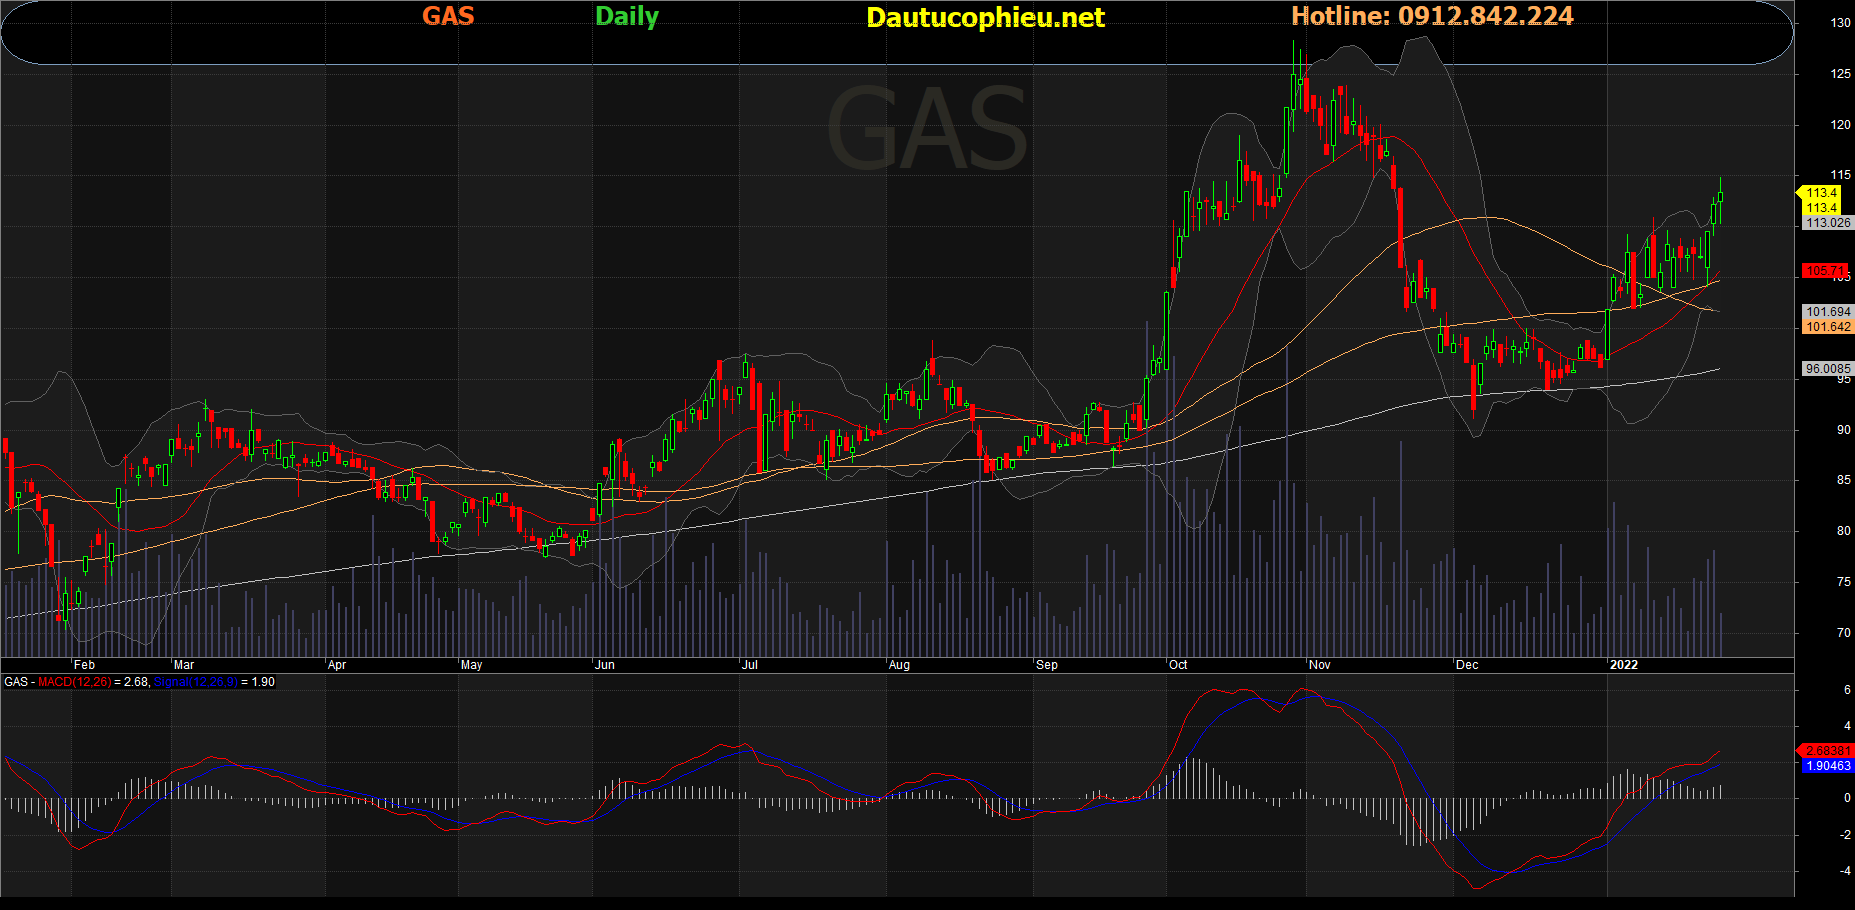Click the Feb marker on time axis

click(84, 665)
